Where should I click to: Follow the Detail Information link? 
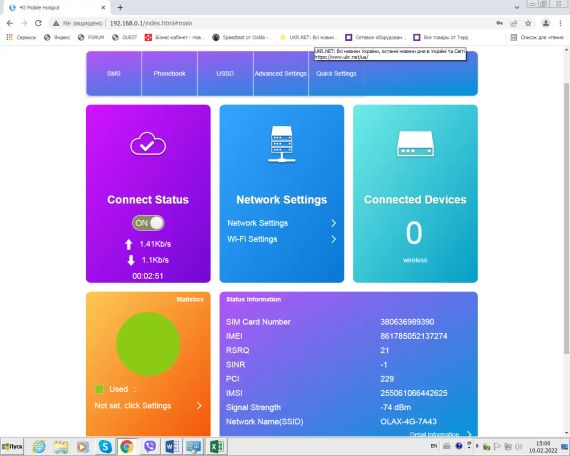point(434,434)
